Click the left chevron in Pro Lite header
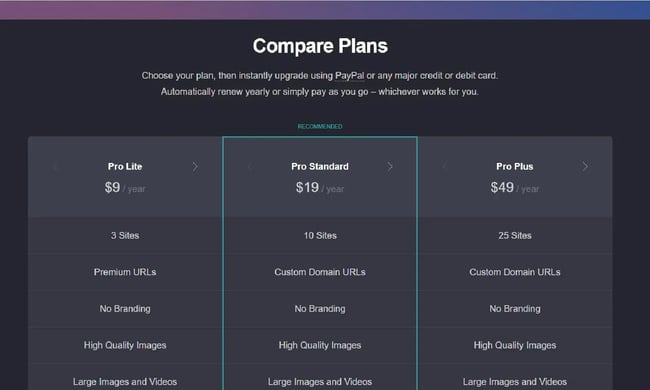 (x=55, y=167)
